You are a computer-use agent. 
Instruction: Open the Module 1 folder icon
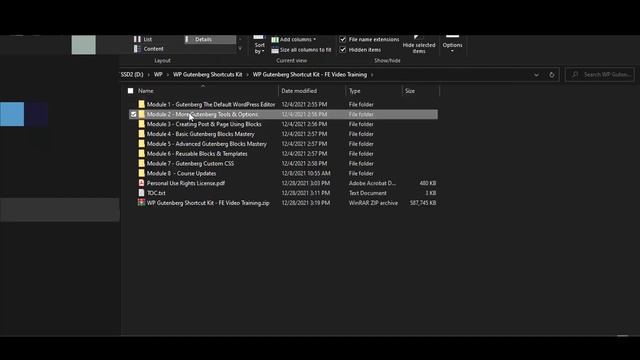(141, 104)
